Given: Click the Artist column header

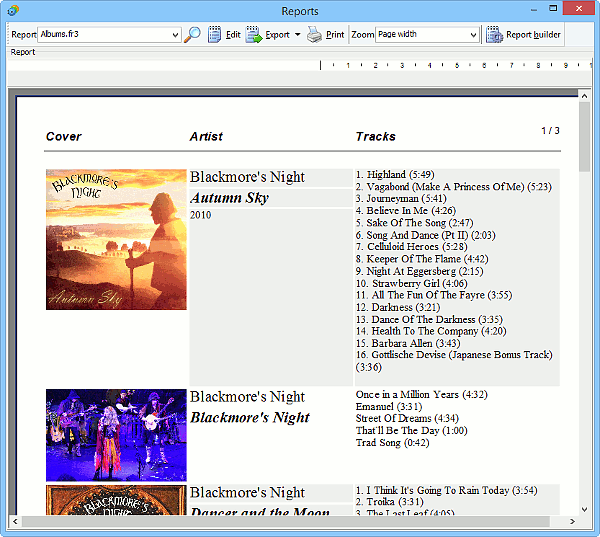Looking at the screenshot, I should (206, 137).
